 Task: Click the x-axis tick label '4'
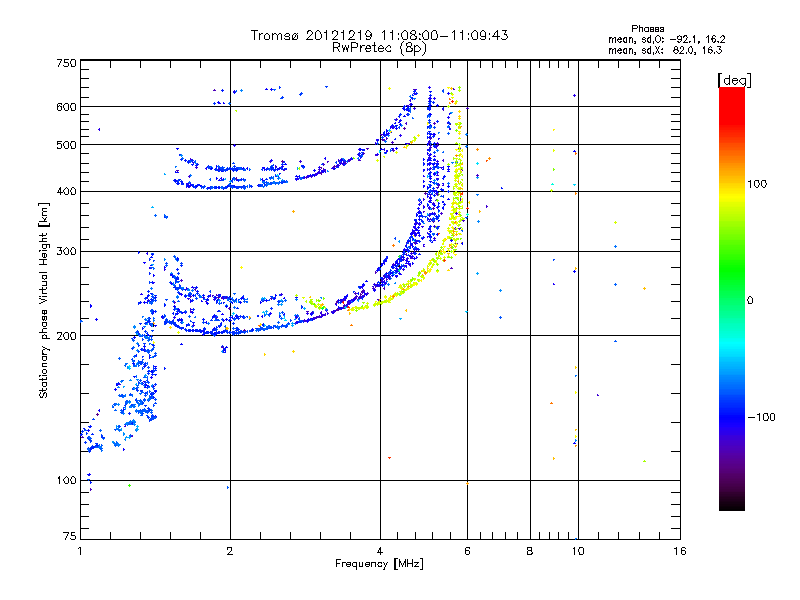380,551
